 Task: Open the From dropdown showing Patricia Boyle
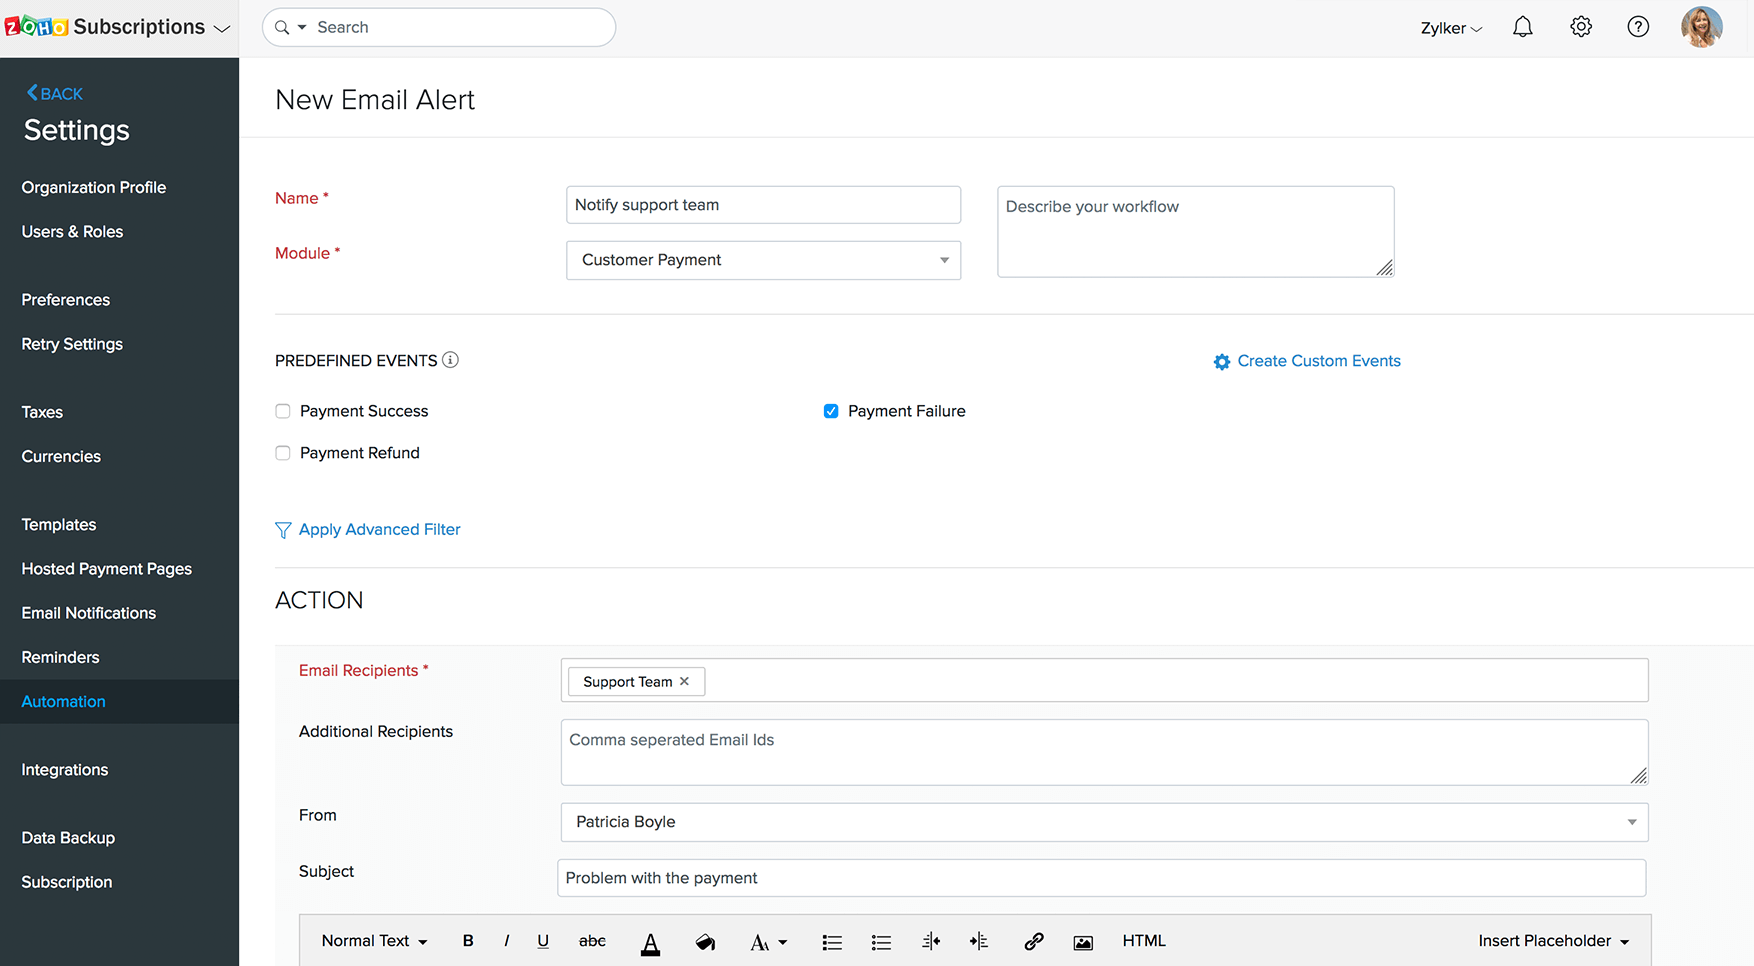point(1631,822)
